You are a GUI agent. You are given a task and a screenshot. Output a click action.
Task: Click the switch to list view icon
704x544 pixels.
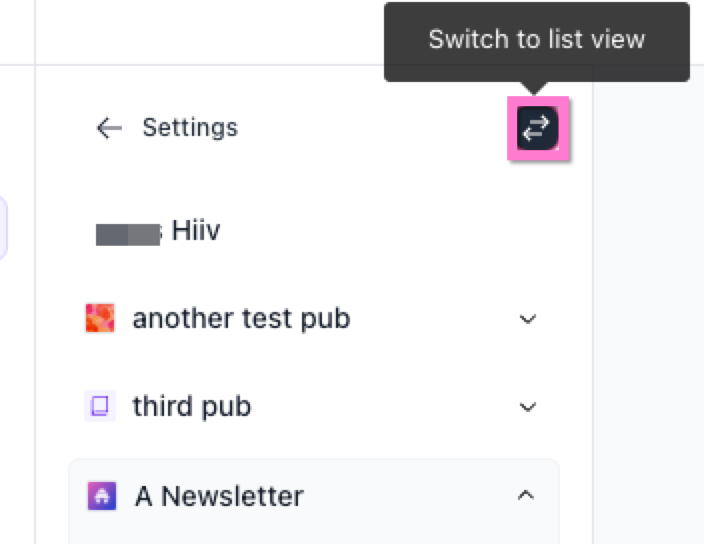(x=538, y=128)
